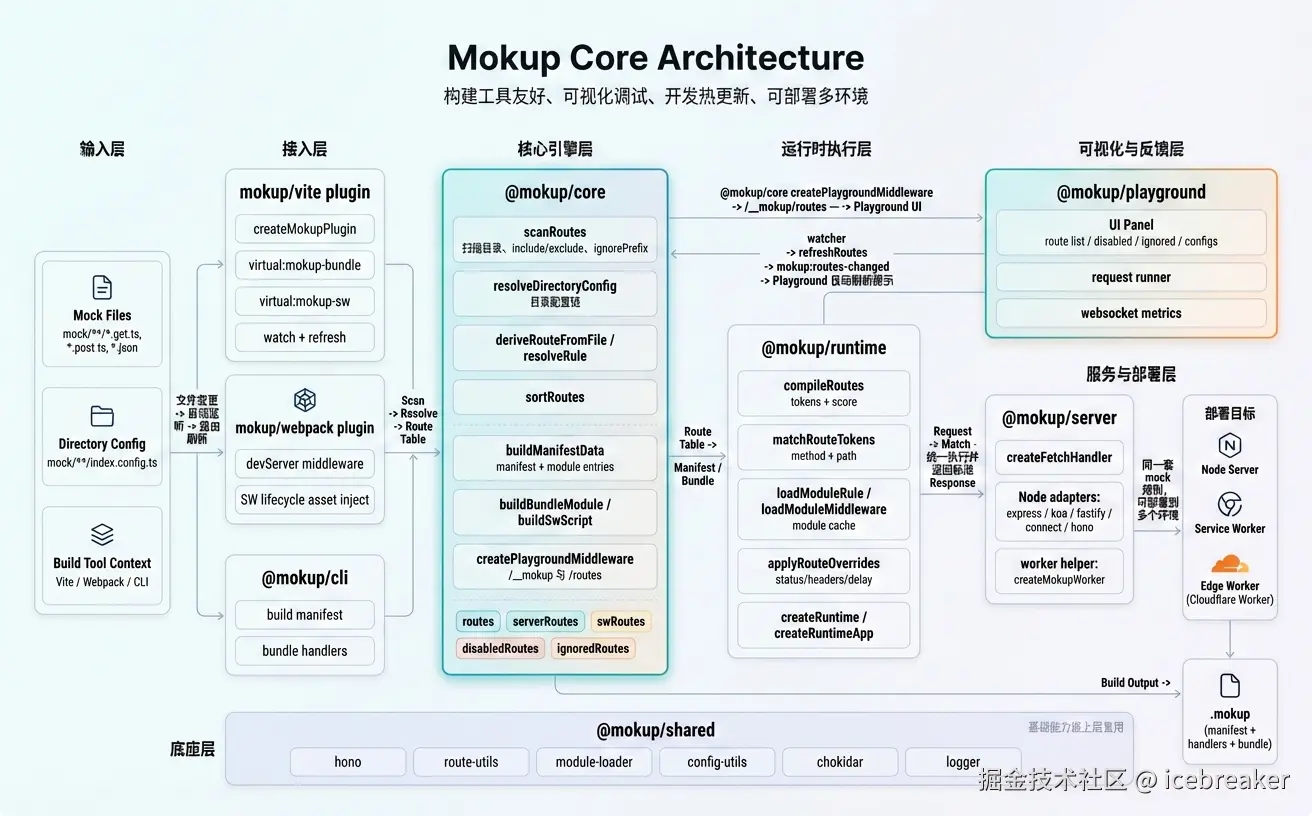Click the sortRoutes block
The height and width of the screenshot is (816, 1312).
pyautogui.click(x=555, y=397)
